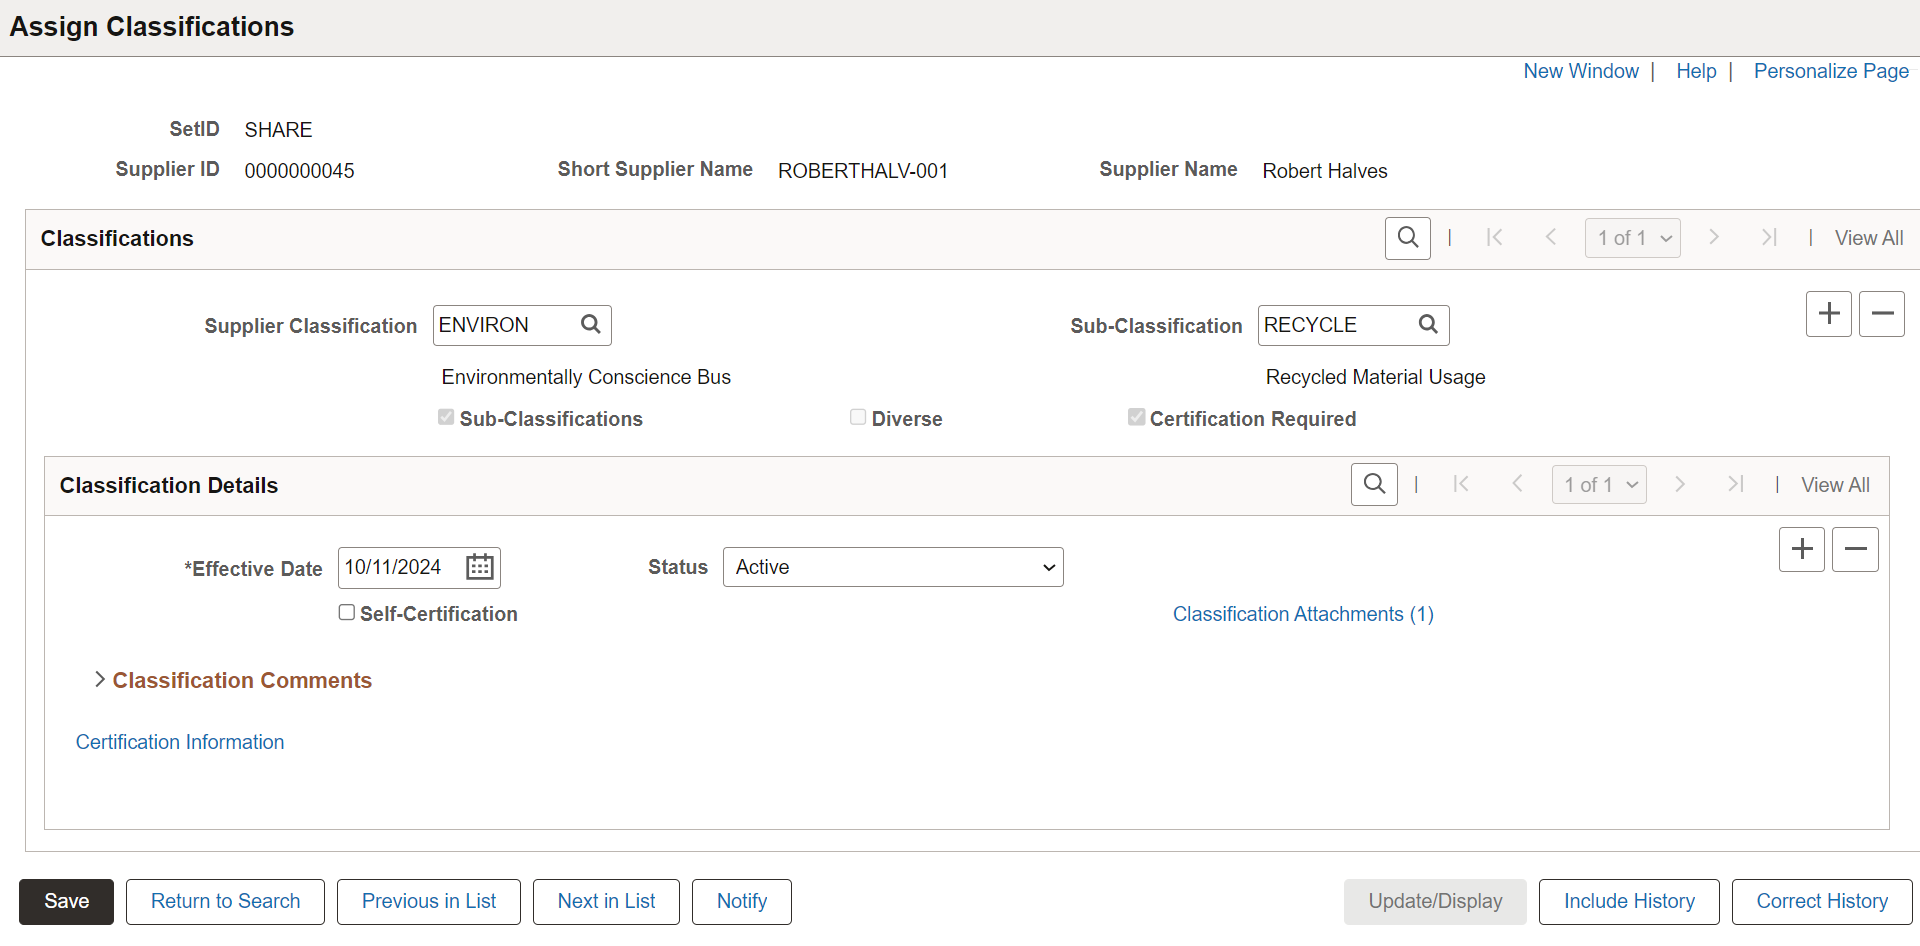The image size is (1920, 946).
Task: Add a new Classifications row with plus icon
Action: (x=1828, y=314)
